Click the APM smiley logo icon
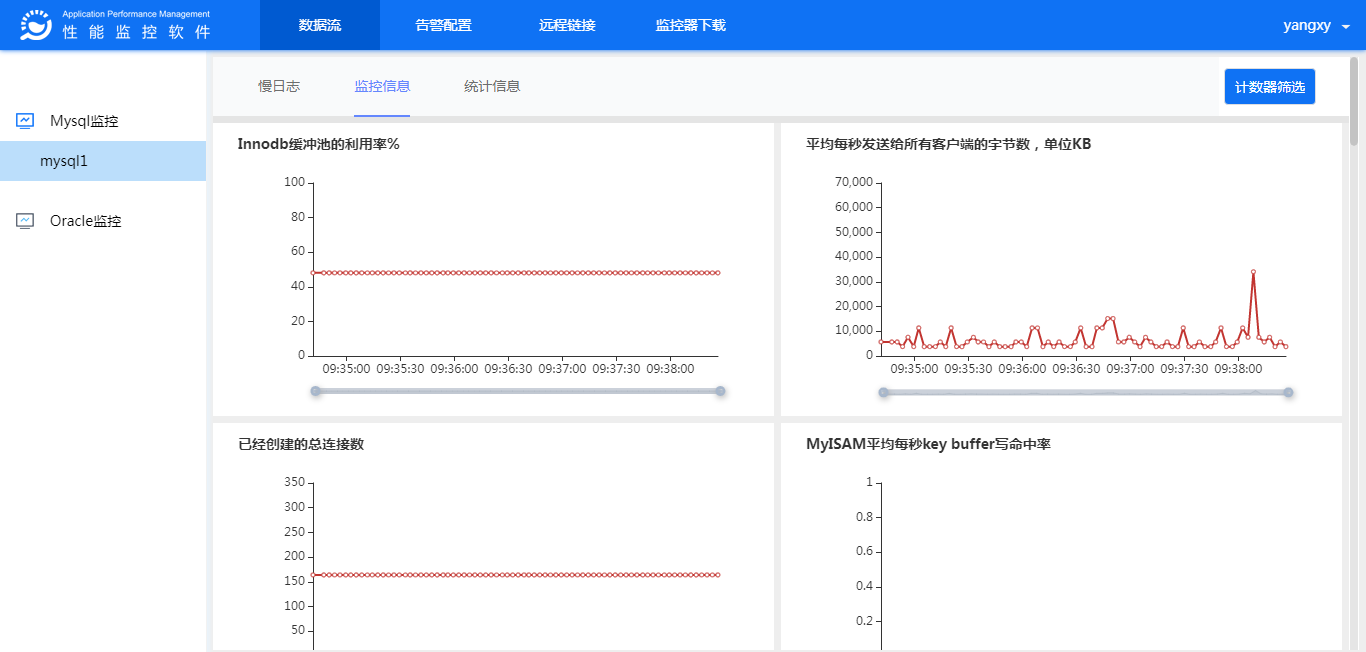1366x652 pixels. click(x=36, y=25)
